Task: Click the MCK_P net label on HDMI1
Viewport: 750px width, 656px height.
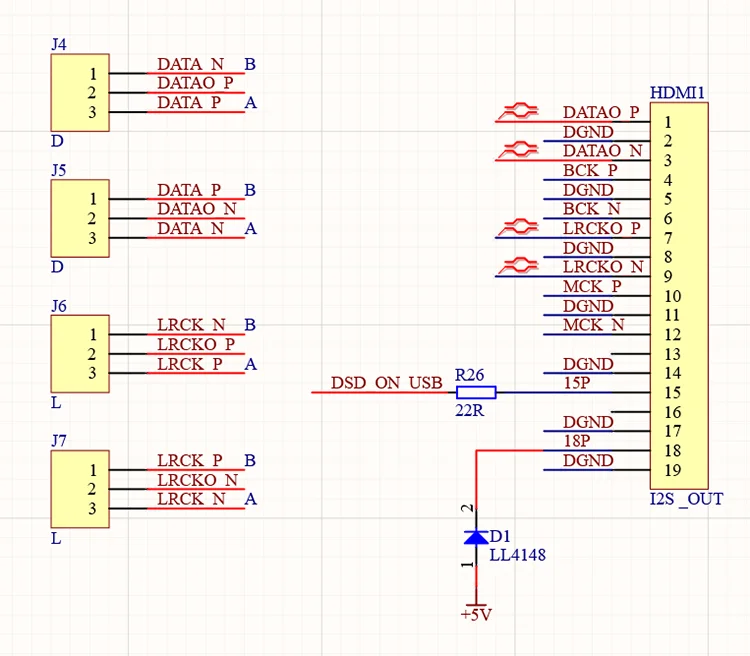Action: point(592,286)
